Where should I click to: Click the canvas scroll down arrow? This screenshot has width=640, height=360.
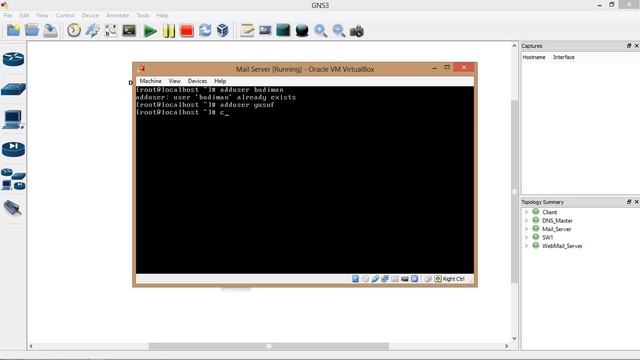[514, 338]
